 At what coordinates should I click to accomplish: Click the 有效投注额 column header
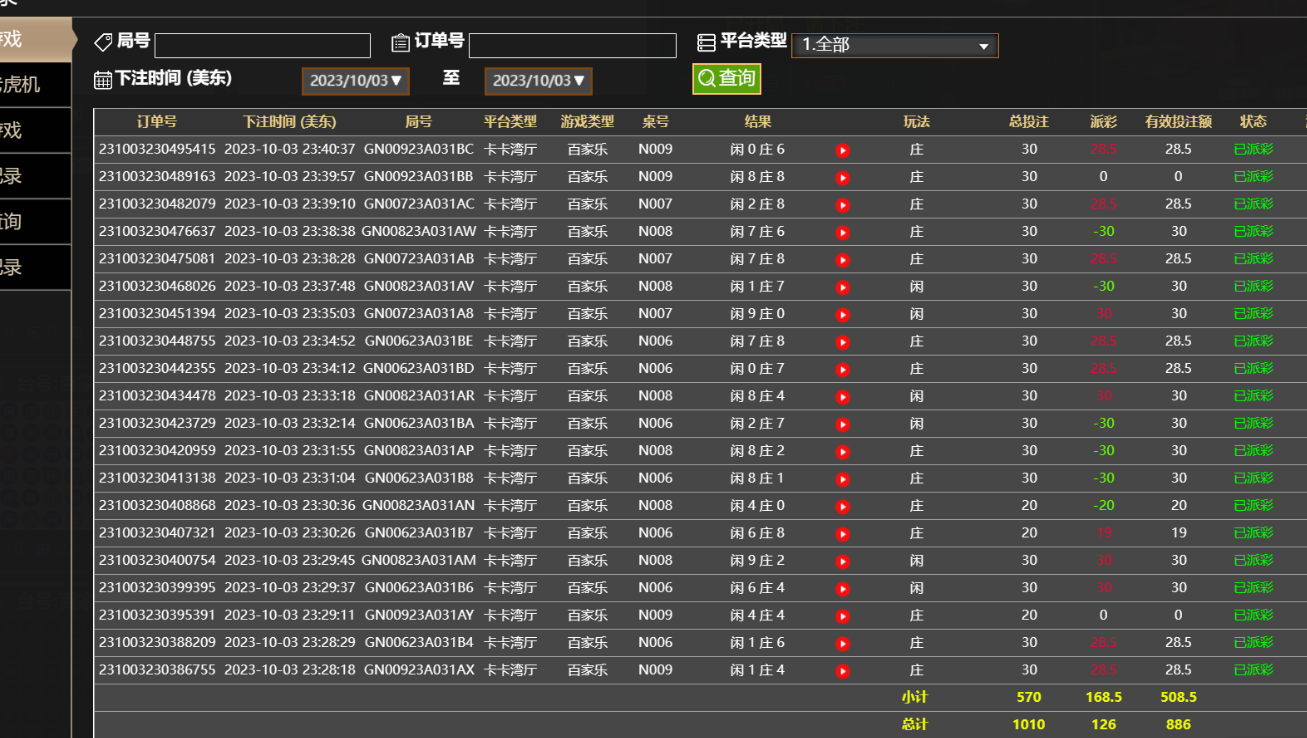click(1179, 122)
